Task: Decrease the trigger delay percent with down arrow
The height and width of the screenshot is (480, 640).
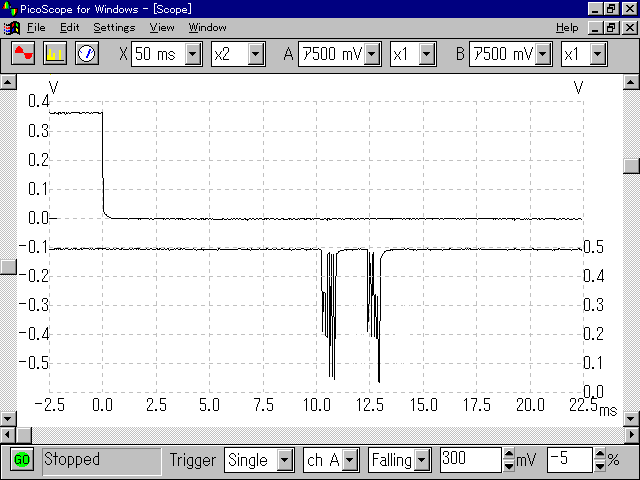Action: (x=600, y=466)
